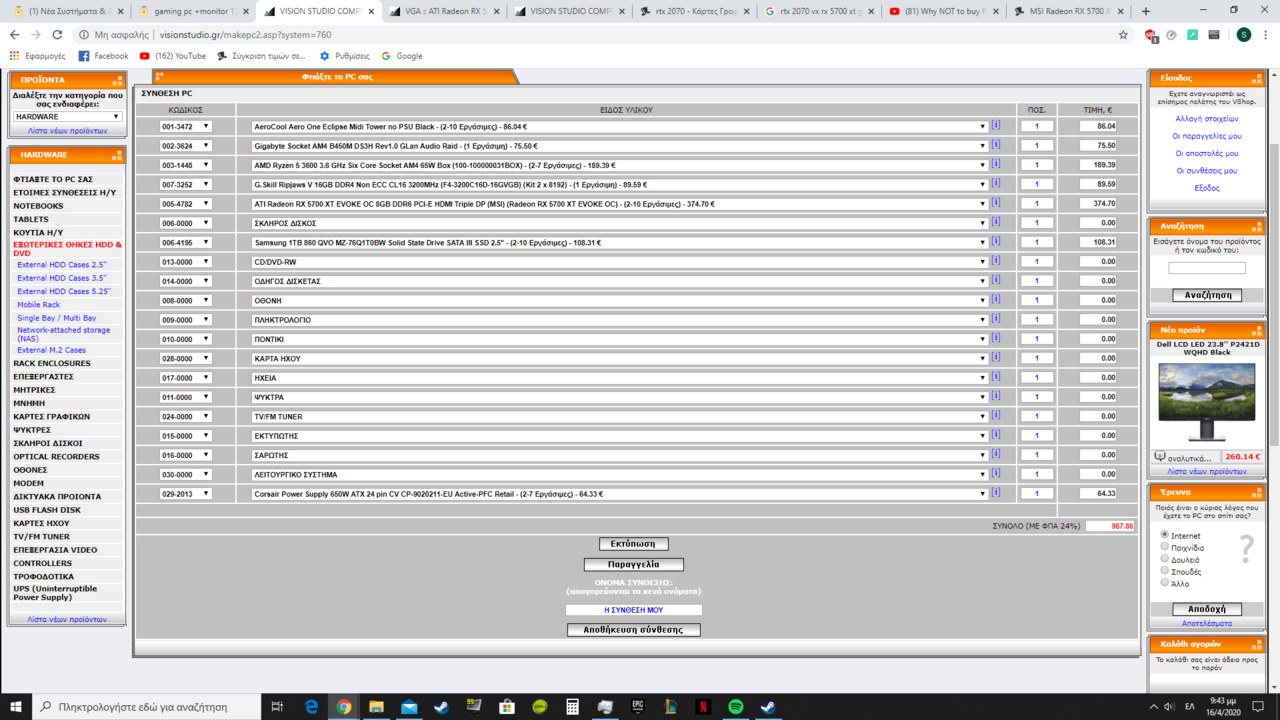Image resolution: width=1280 pixels, height=720 pixels.
Task: Click info icon for AeroCool case row
Action: click(996, 126)
